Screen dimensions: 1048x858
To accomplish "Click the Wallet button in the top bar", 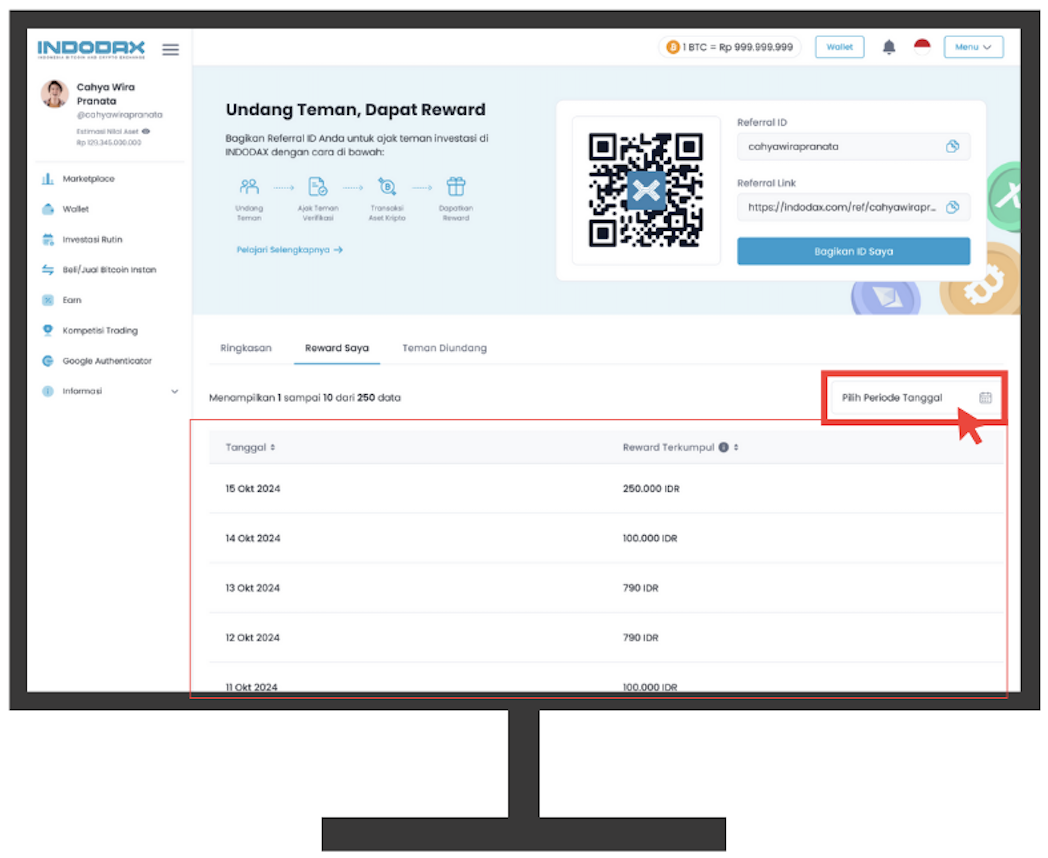I will coord(839,47).
